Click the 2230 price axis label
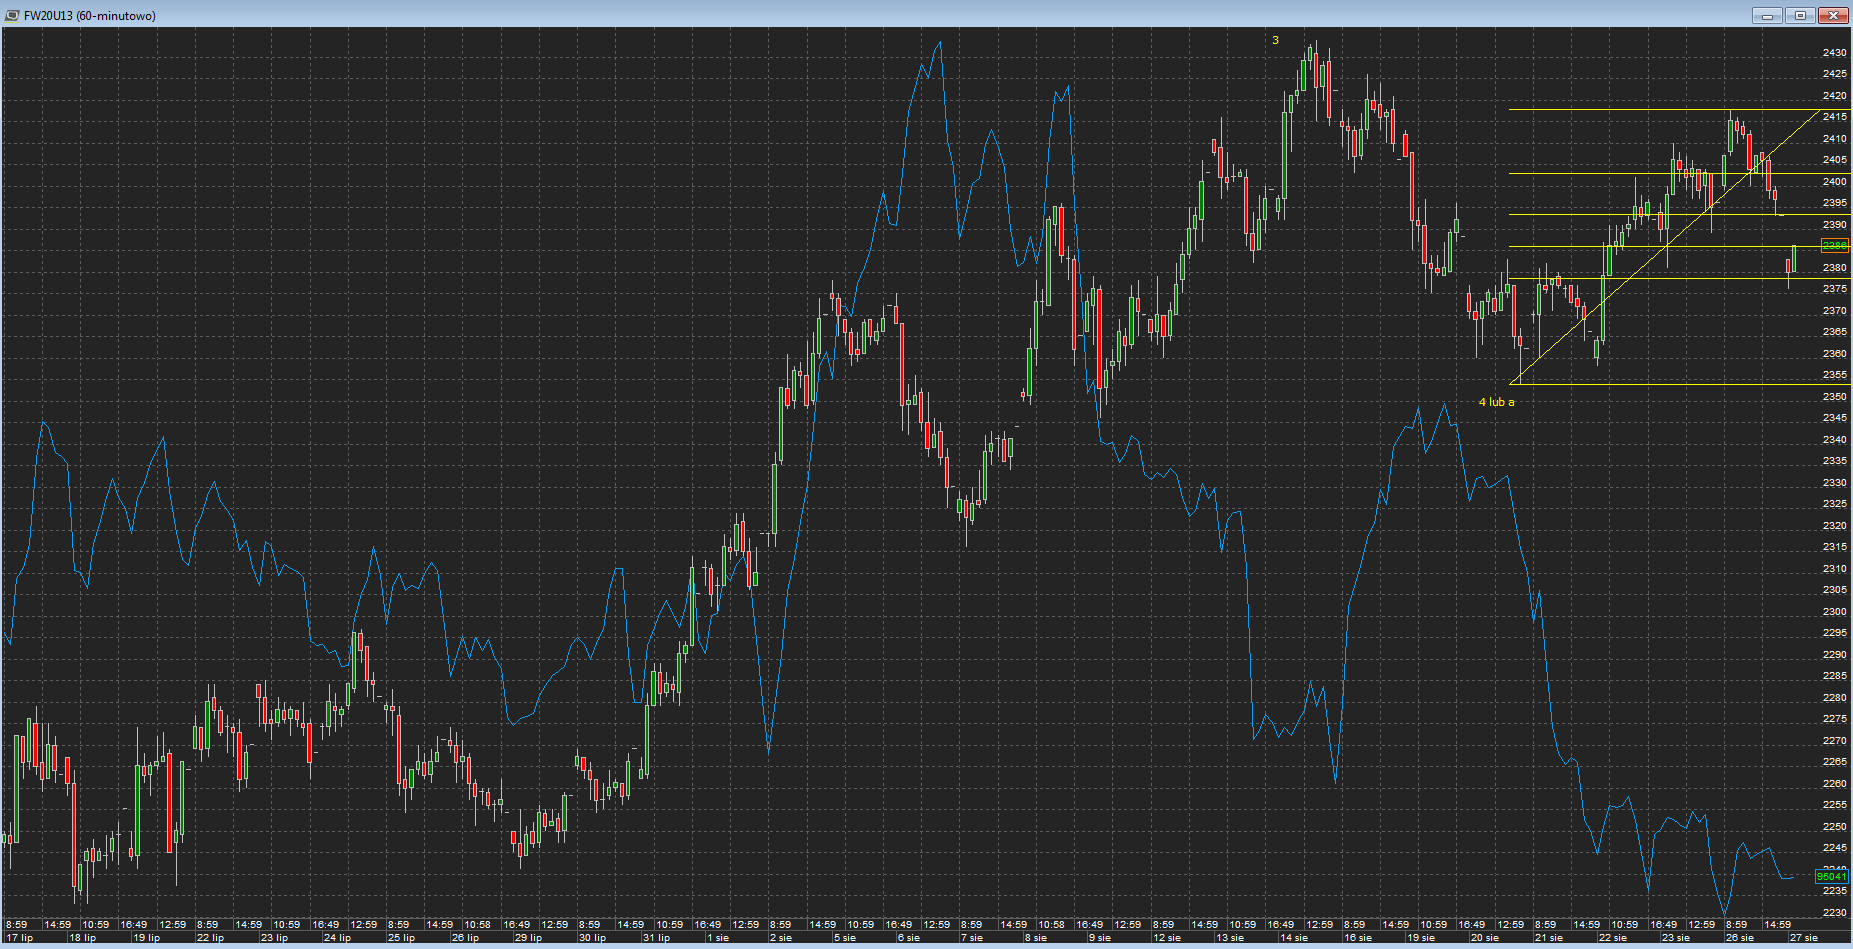Image resolution: width=1853 pixels, height=949 pixels. coord(1834,913)
